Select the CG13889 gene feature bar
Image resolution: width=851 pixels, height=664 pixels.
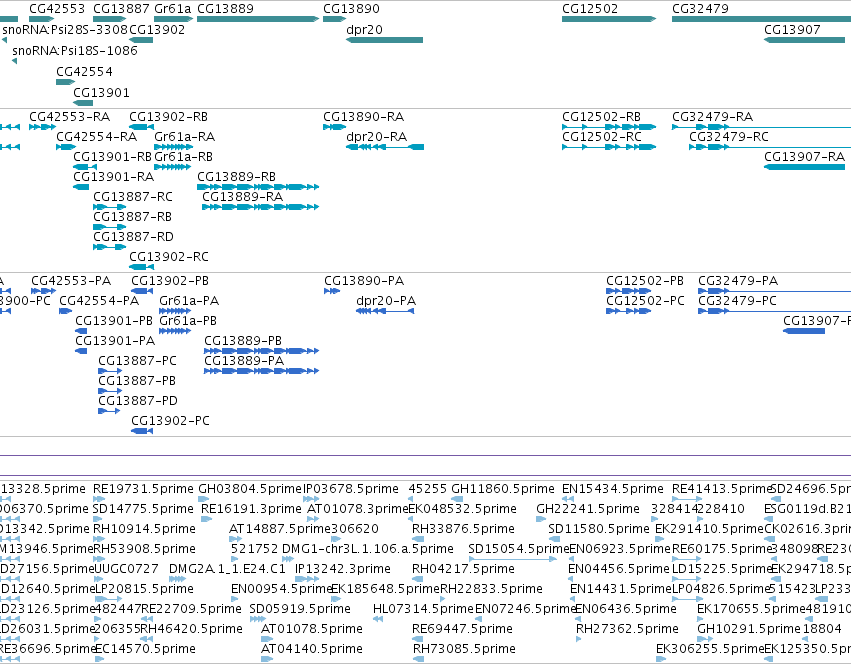coord(258,19)
